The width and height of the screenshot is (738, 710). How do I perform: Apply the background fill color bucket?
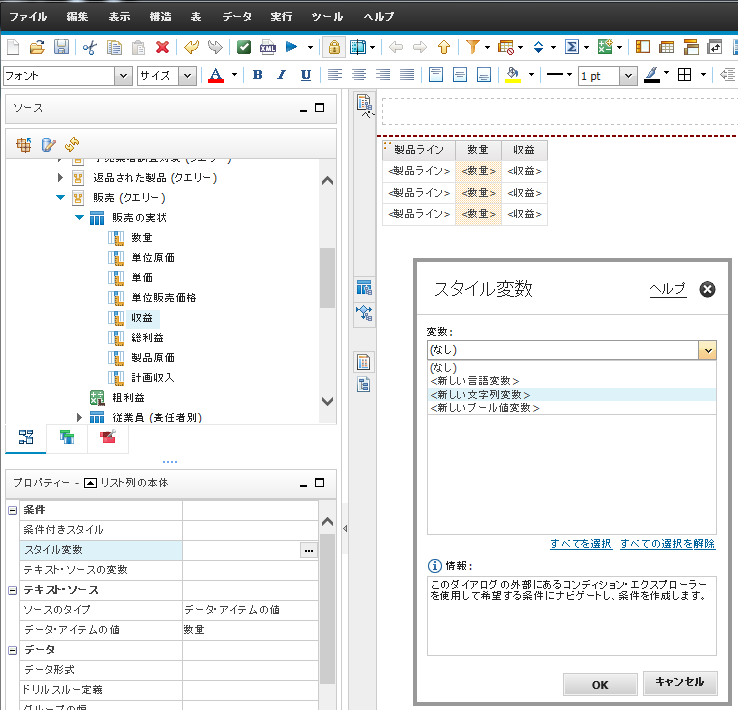(513, 75)
